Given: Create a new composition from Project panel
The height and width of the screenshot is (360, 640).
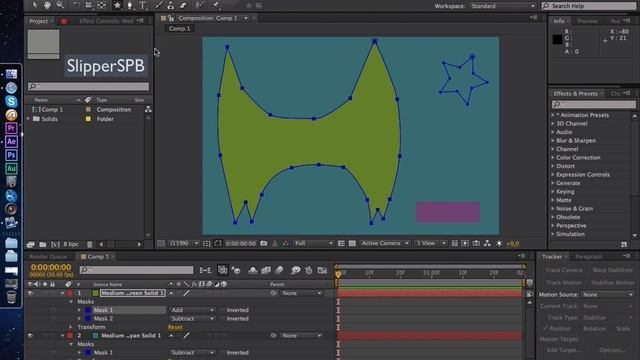Looking at the screenshot, I should 55,244.
